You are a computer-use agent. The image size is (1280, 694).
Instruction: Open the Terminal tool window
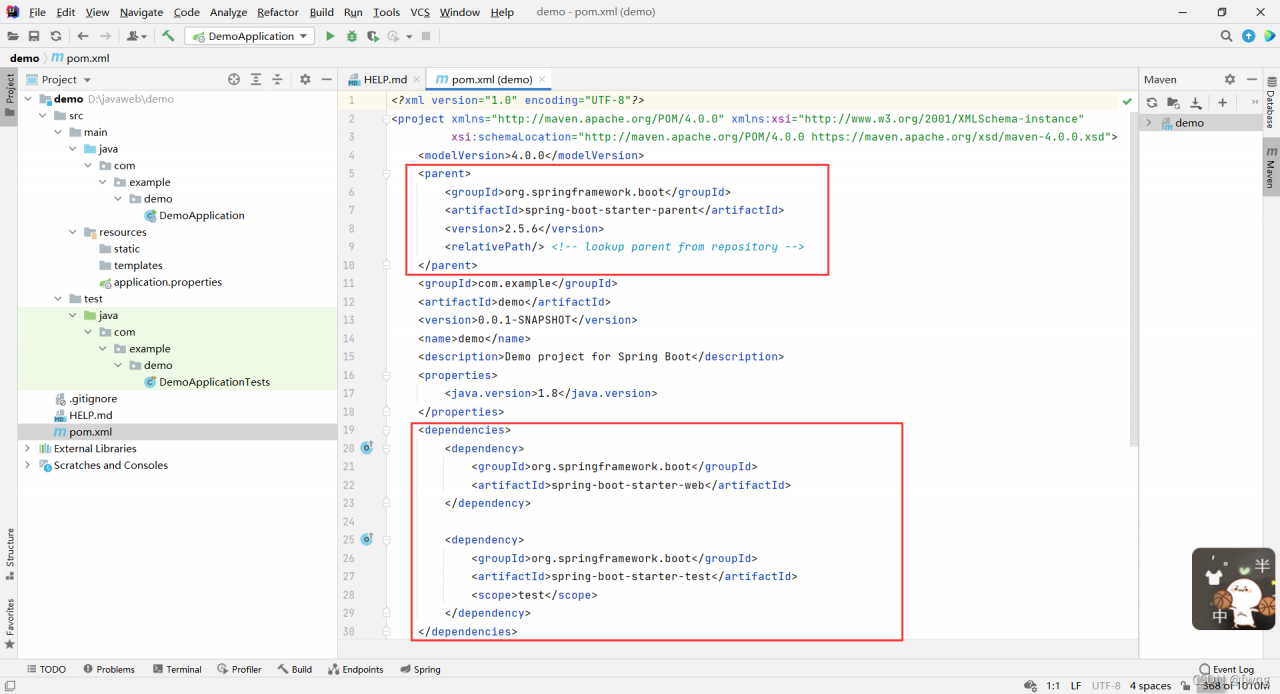pyautogui.click(x=177, y=669)
